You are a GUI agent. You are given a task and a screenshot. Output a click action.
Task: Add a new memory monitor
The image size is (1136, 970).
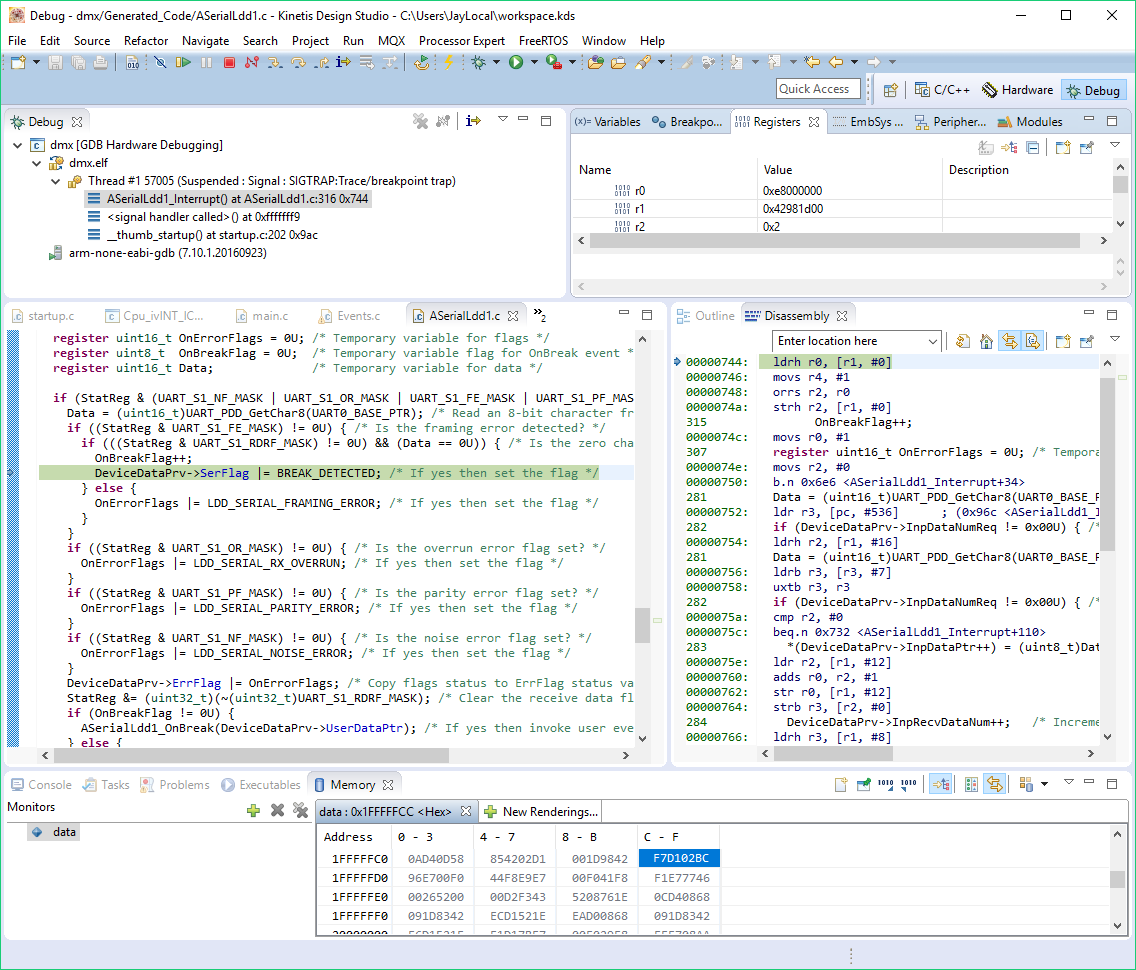(254, 810)
